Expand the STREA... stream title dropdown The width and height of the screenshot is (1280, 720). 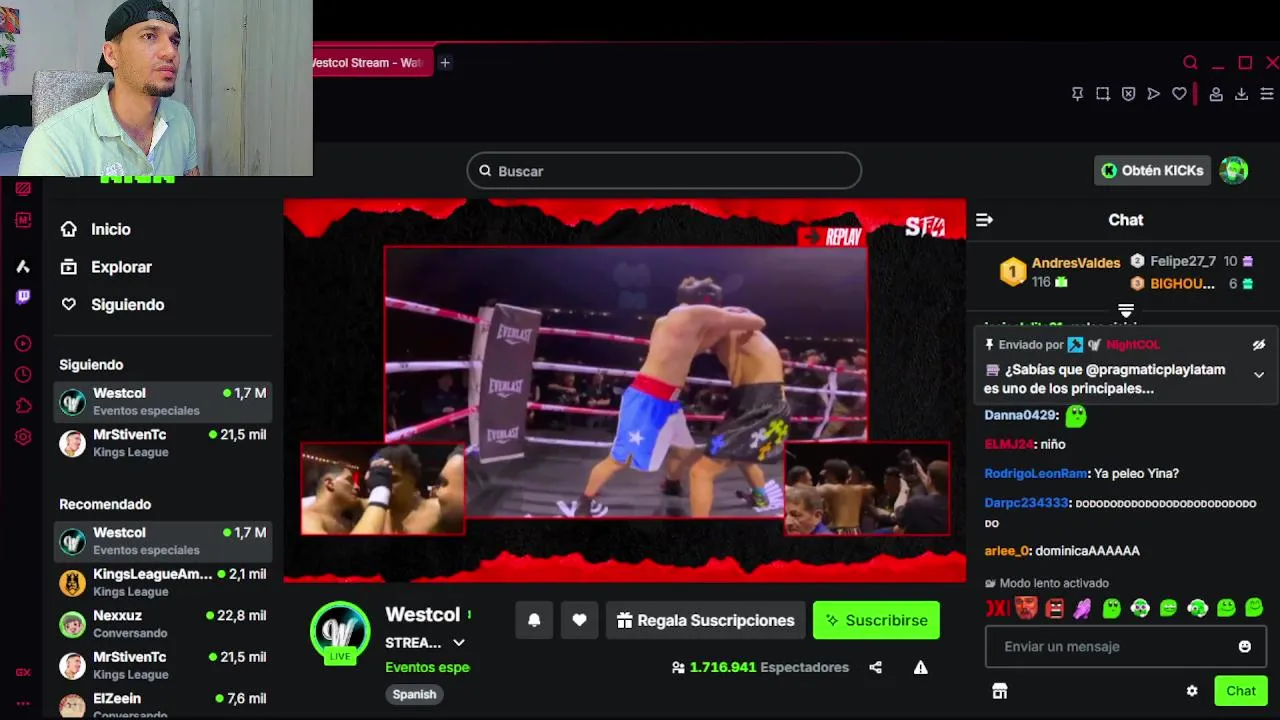pyautogui.click(x=459, y=643)
